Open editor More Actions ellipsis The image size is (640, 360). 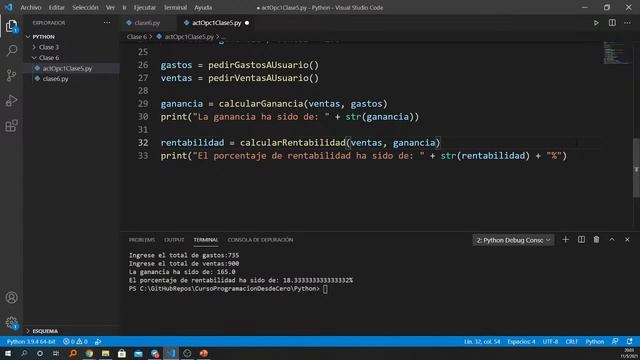coord(627,23)
